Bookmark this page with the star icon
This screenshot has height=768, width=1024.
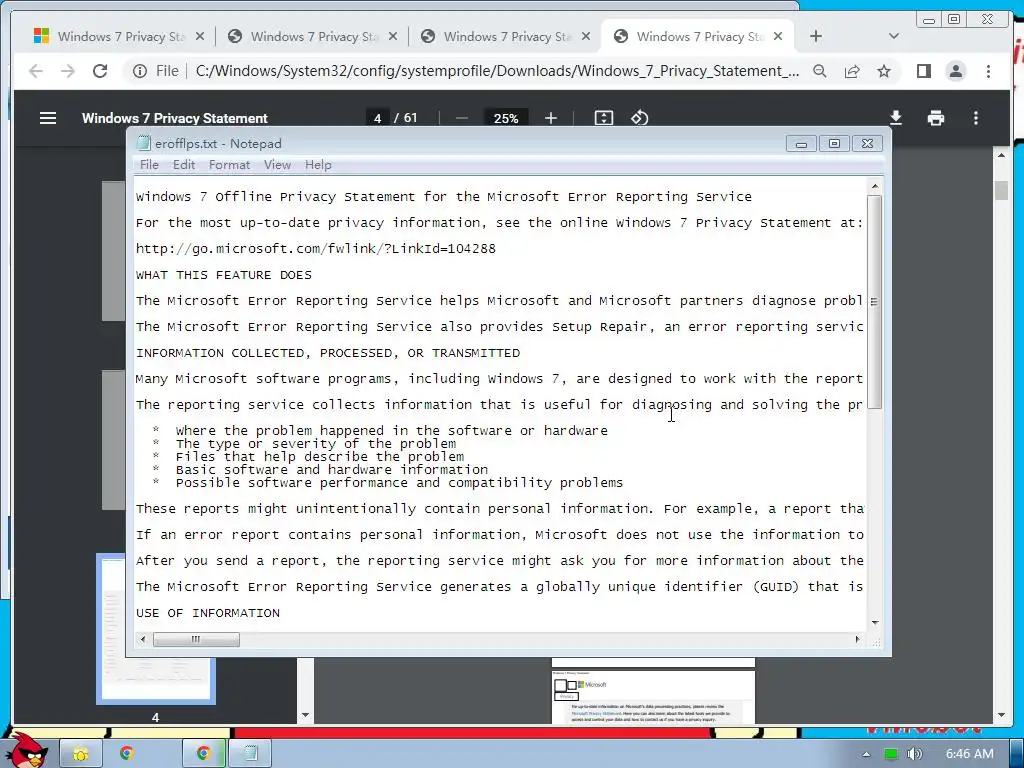884,71
